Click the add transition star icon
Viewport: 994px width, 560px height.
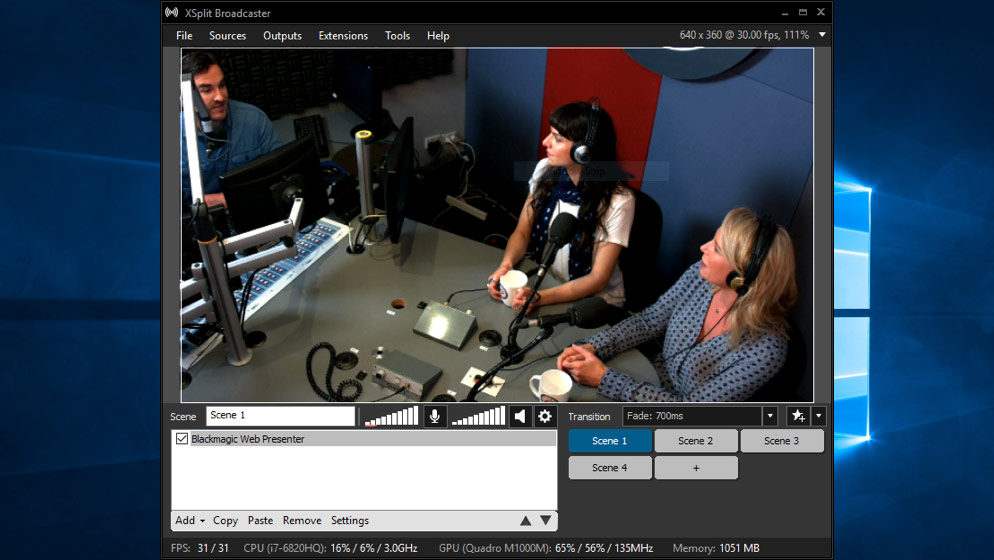(x=797, y=416)
